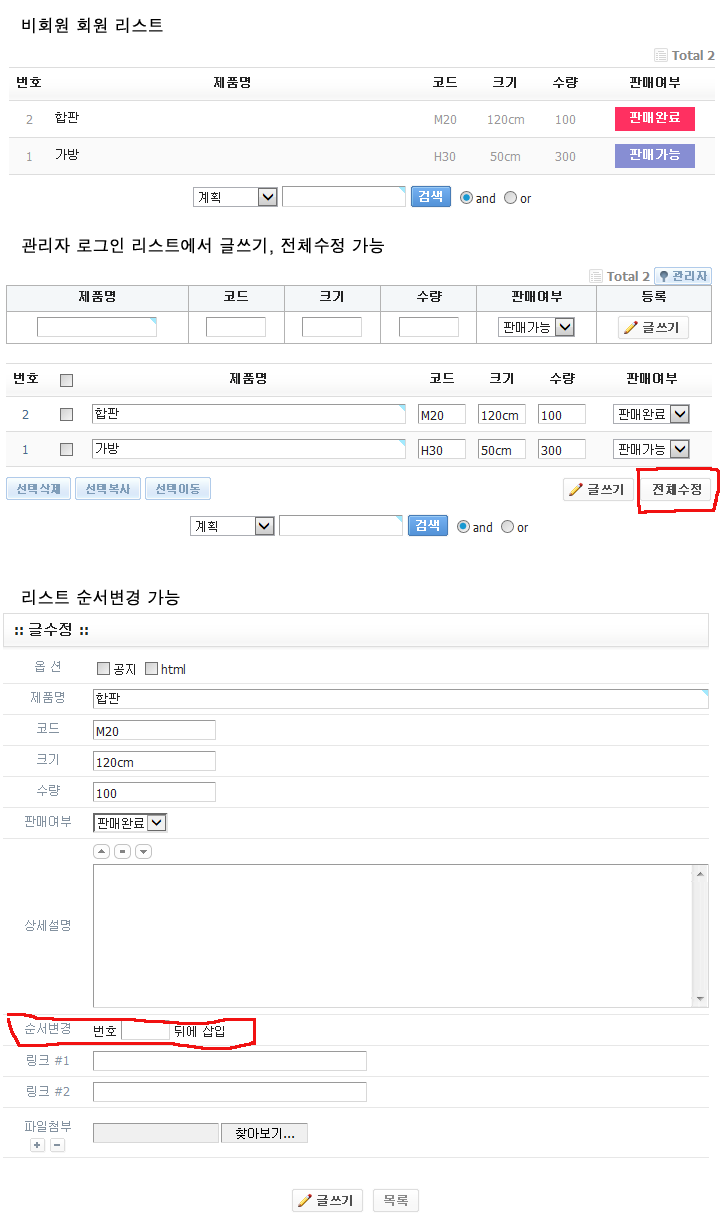Click the 목록 button at the bottom
The height and width of the screenshot is (1223, 725).
[x=395, y=1201]
